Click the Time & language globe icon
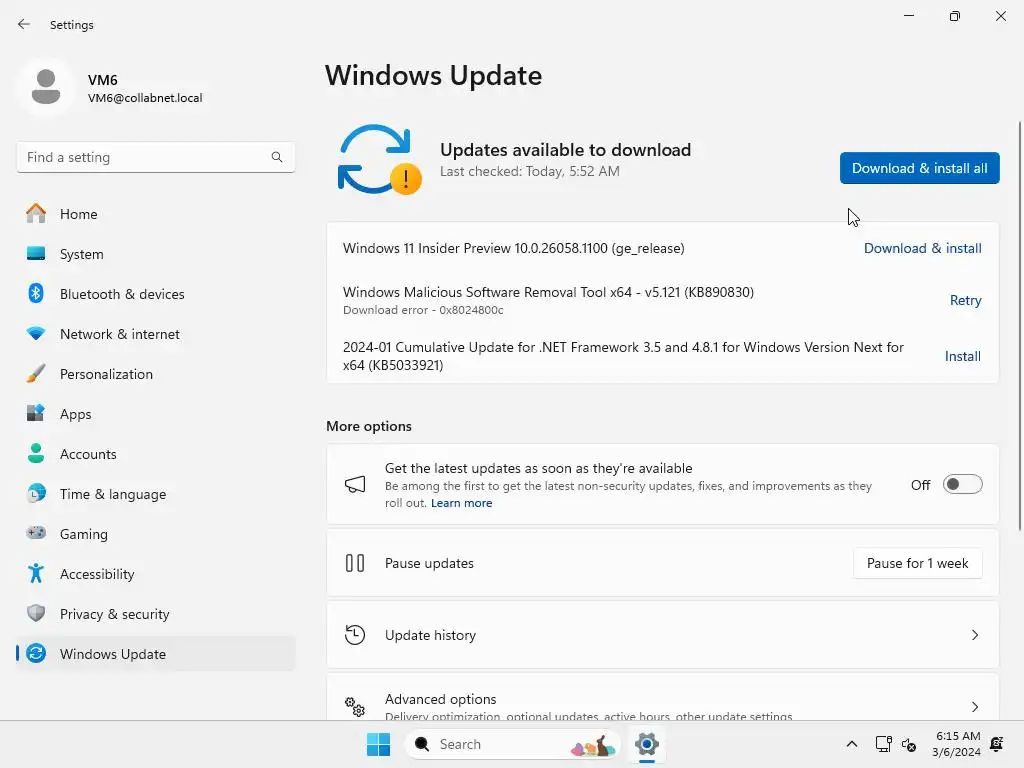The height and width of the screenshot is (768, 1024). tap(36, 494)
